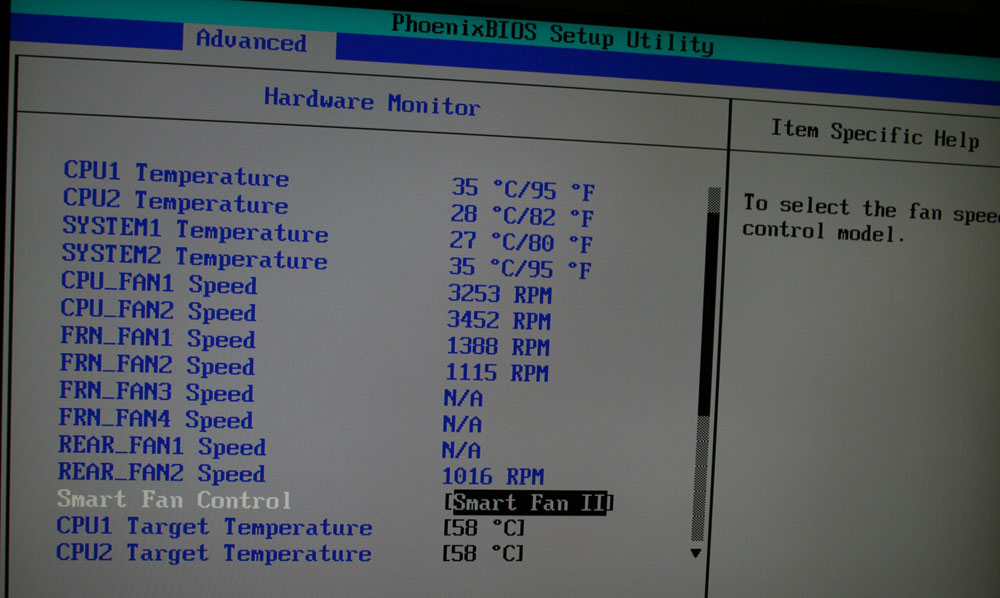Screen dimensions: 1000x598
Task: Click the REAR_FAN2 Speed label
Action: [x=161, y=472]
